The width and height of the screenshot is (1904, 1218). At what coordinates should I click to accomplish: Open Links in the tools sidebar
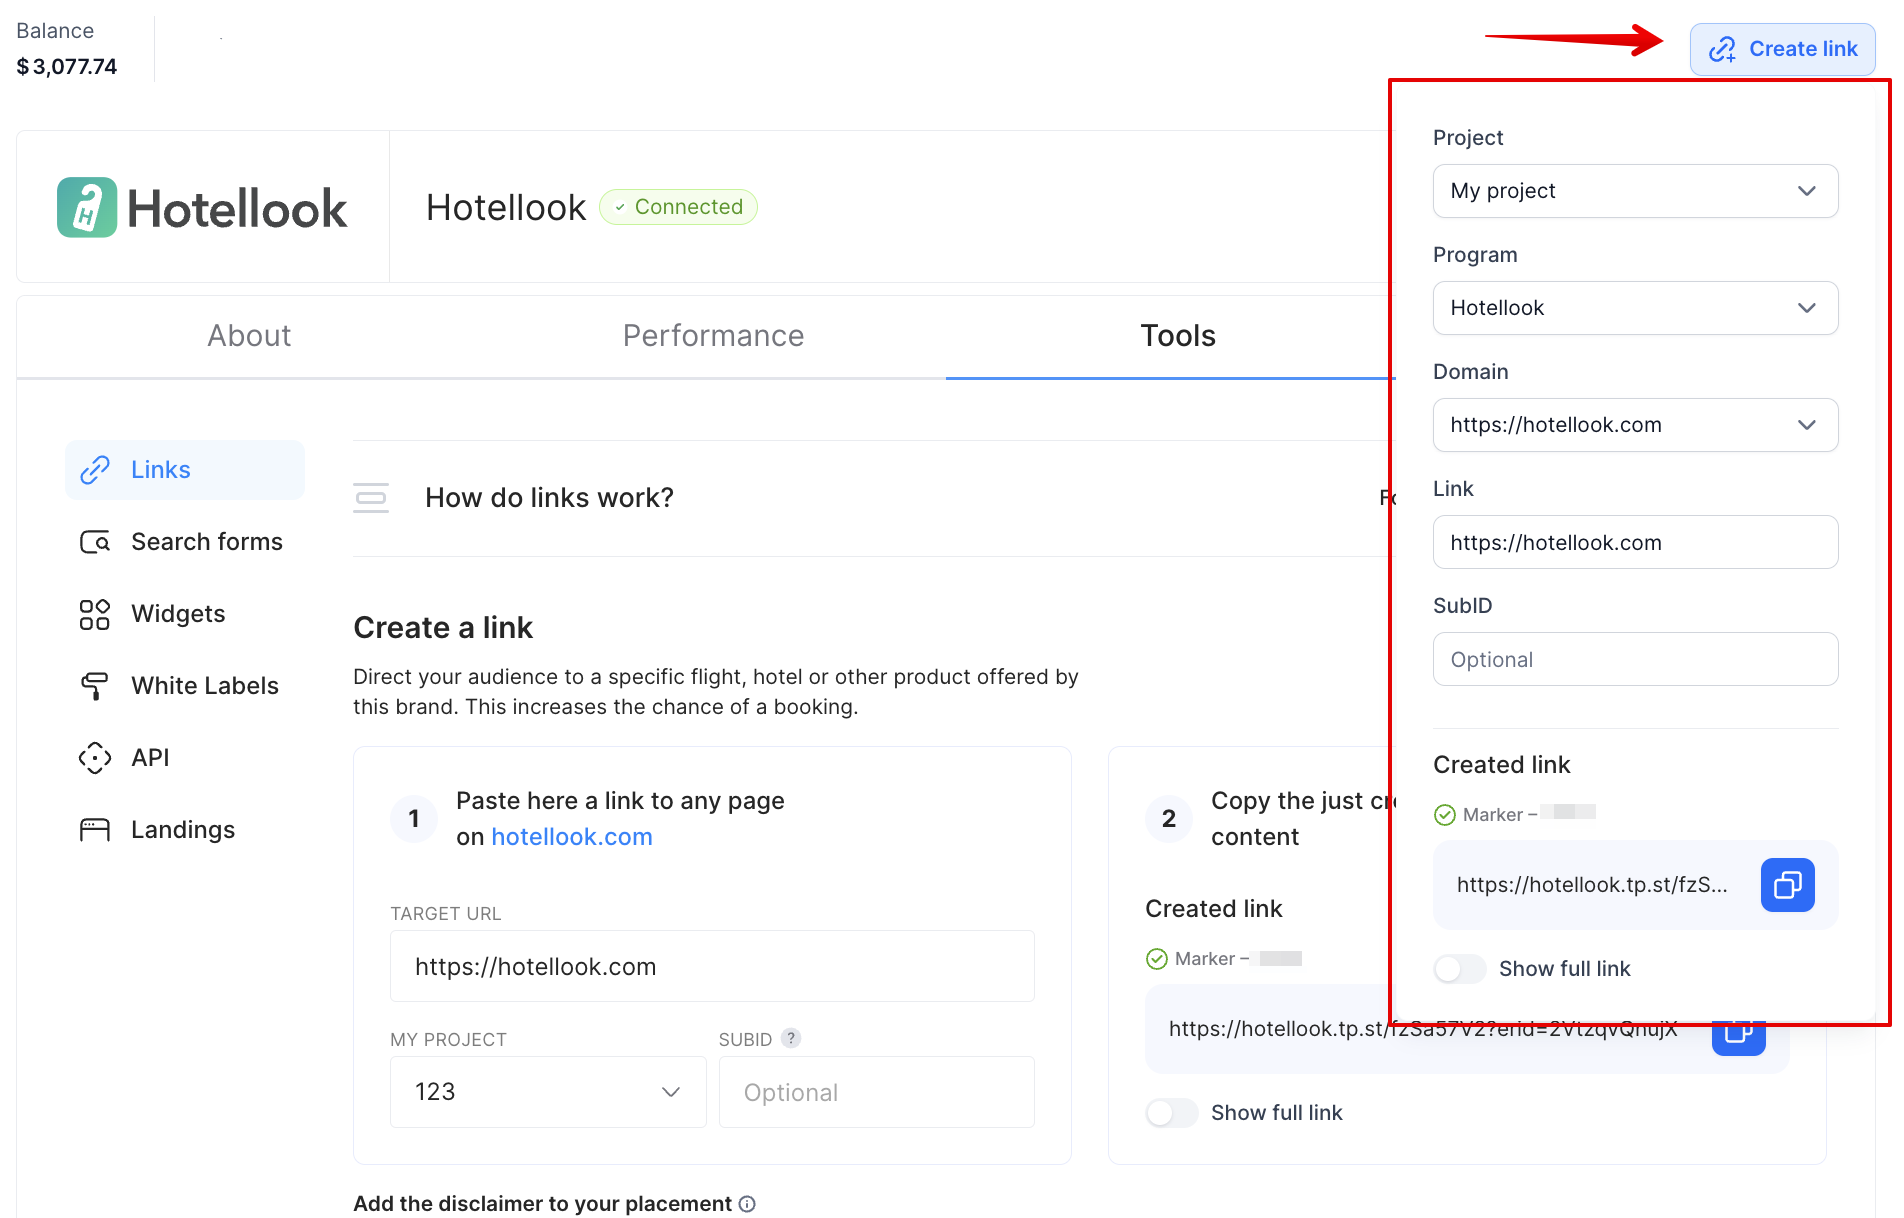[185, 470]
